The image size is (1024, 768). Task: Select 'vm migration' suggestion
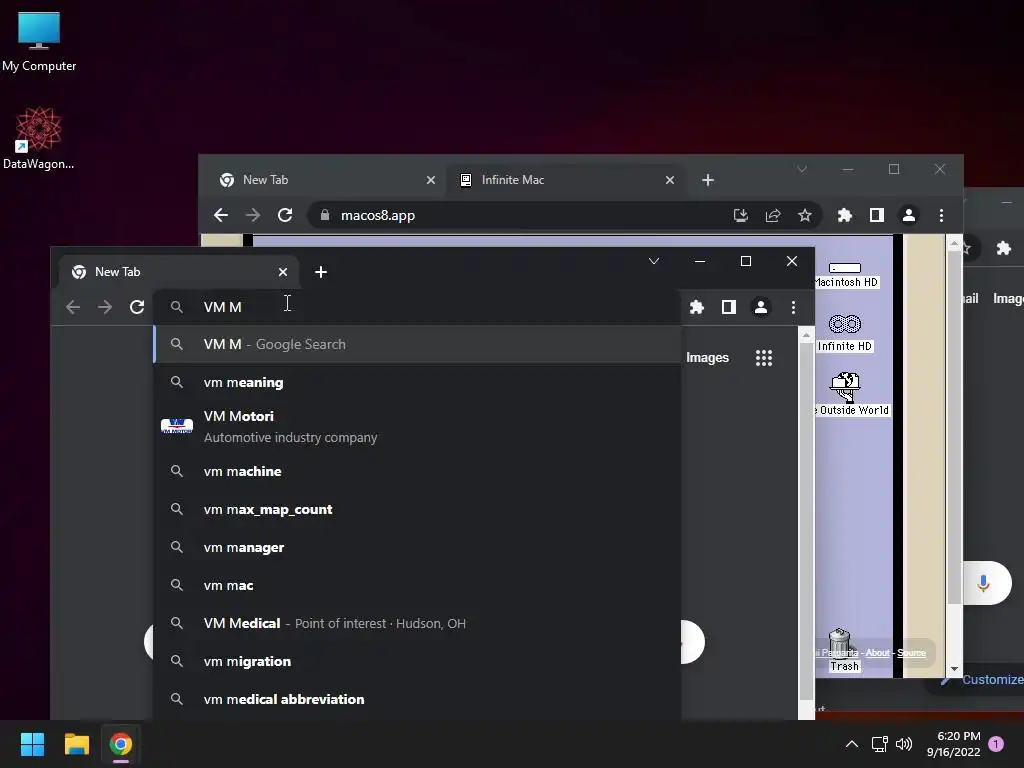418,661
